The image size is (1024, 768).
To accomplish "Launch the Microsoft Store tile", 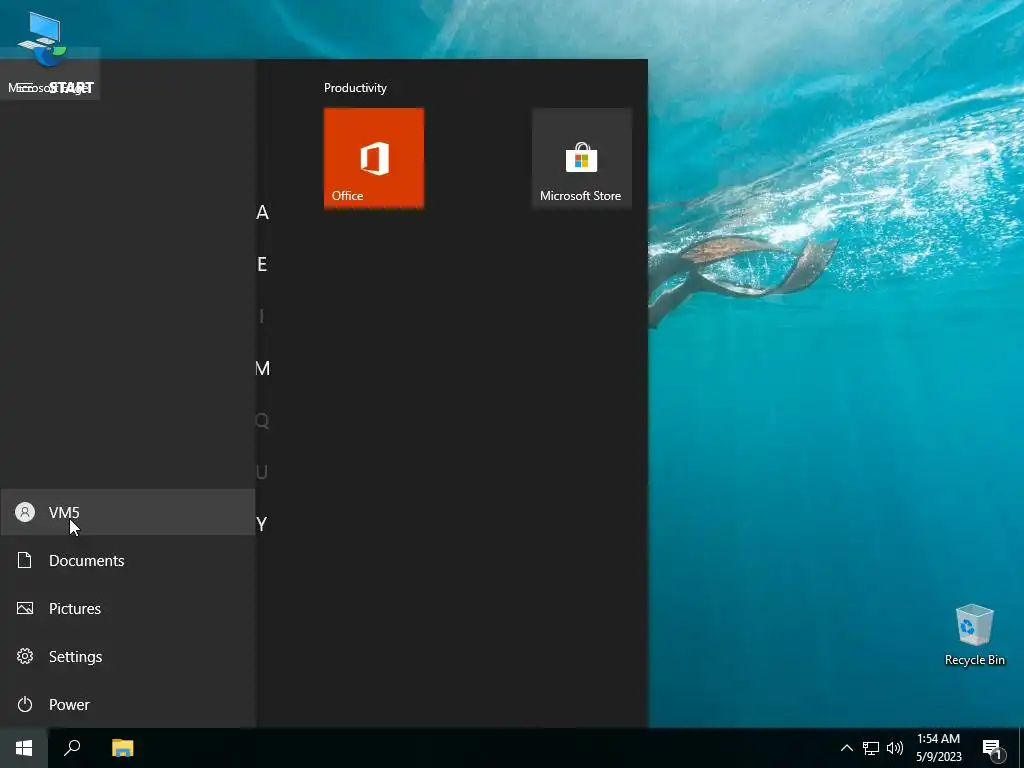I will click(581, 158).
